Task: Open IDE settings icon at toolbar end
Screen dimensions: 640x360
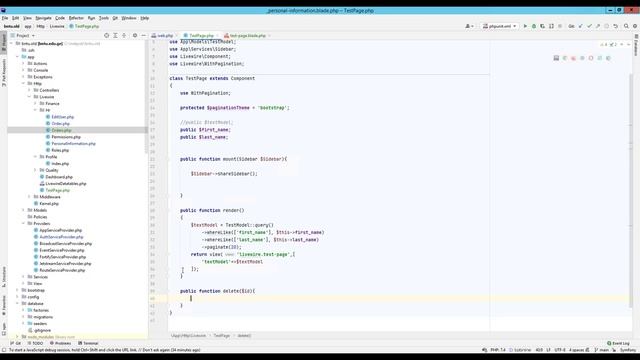Action: pyautogui.click(x=635, y=26)
